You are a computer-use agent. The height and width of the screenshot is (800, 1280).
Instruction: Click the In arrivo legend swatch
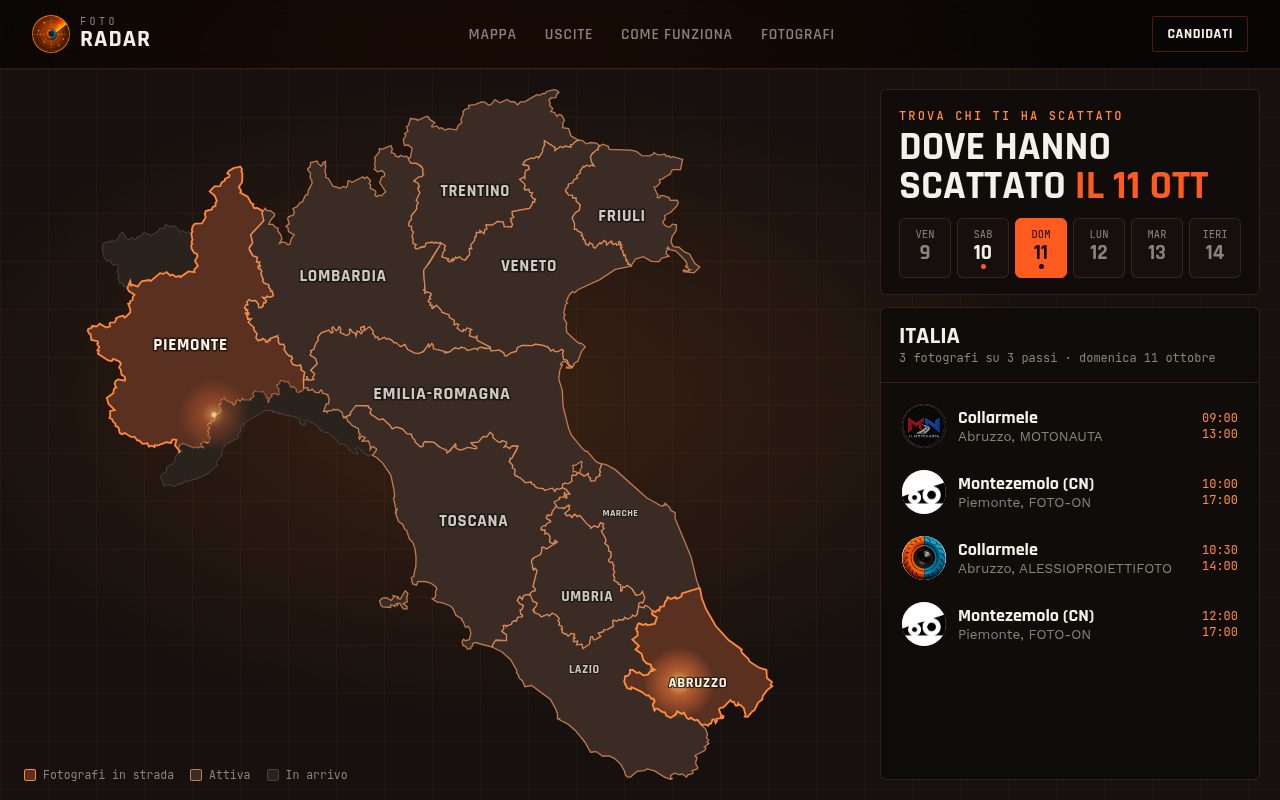[x=273, y=775]
